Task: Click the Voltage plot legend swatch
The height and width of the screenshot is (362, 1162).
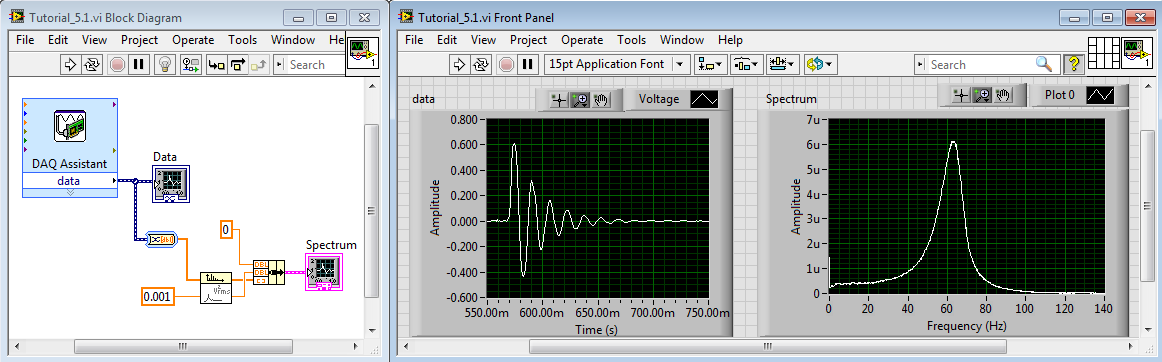Action: click(x=703, y=99)
